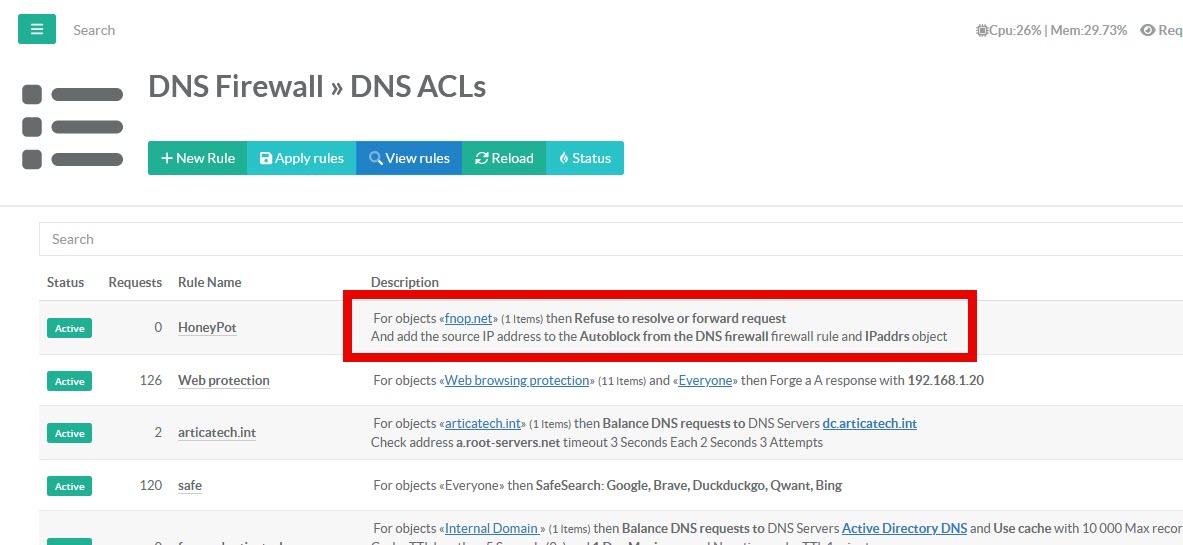
Task: Toggle Active badge for articatech.int rule
Action: coord(69,433)
